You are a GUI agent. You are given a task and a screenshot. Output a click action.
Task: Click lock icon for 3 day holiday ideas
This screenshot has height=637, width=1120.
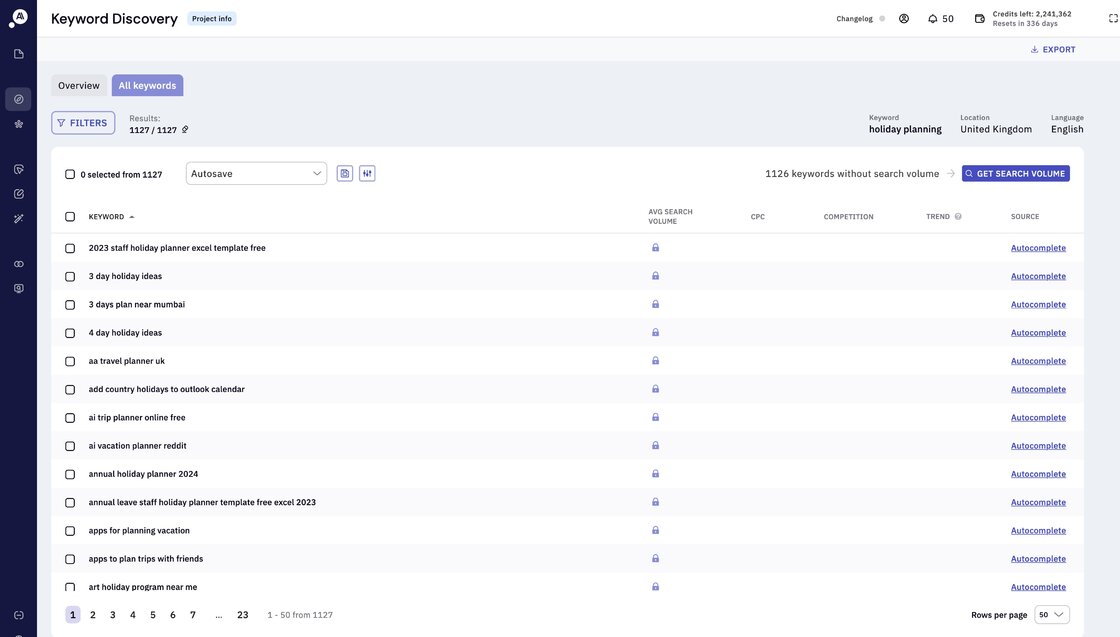pyautogui.click(x=655, y=276)
